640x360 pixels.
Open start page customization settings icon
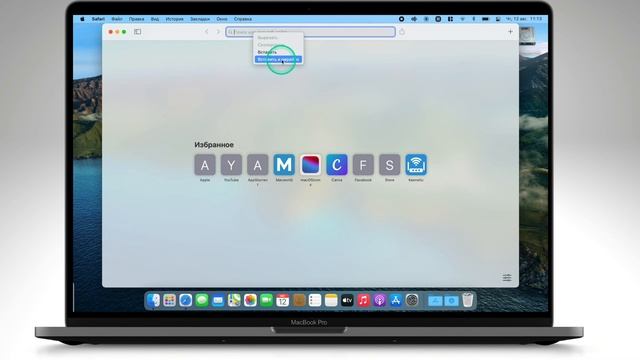(507, 278)
